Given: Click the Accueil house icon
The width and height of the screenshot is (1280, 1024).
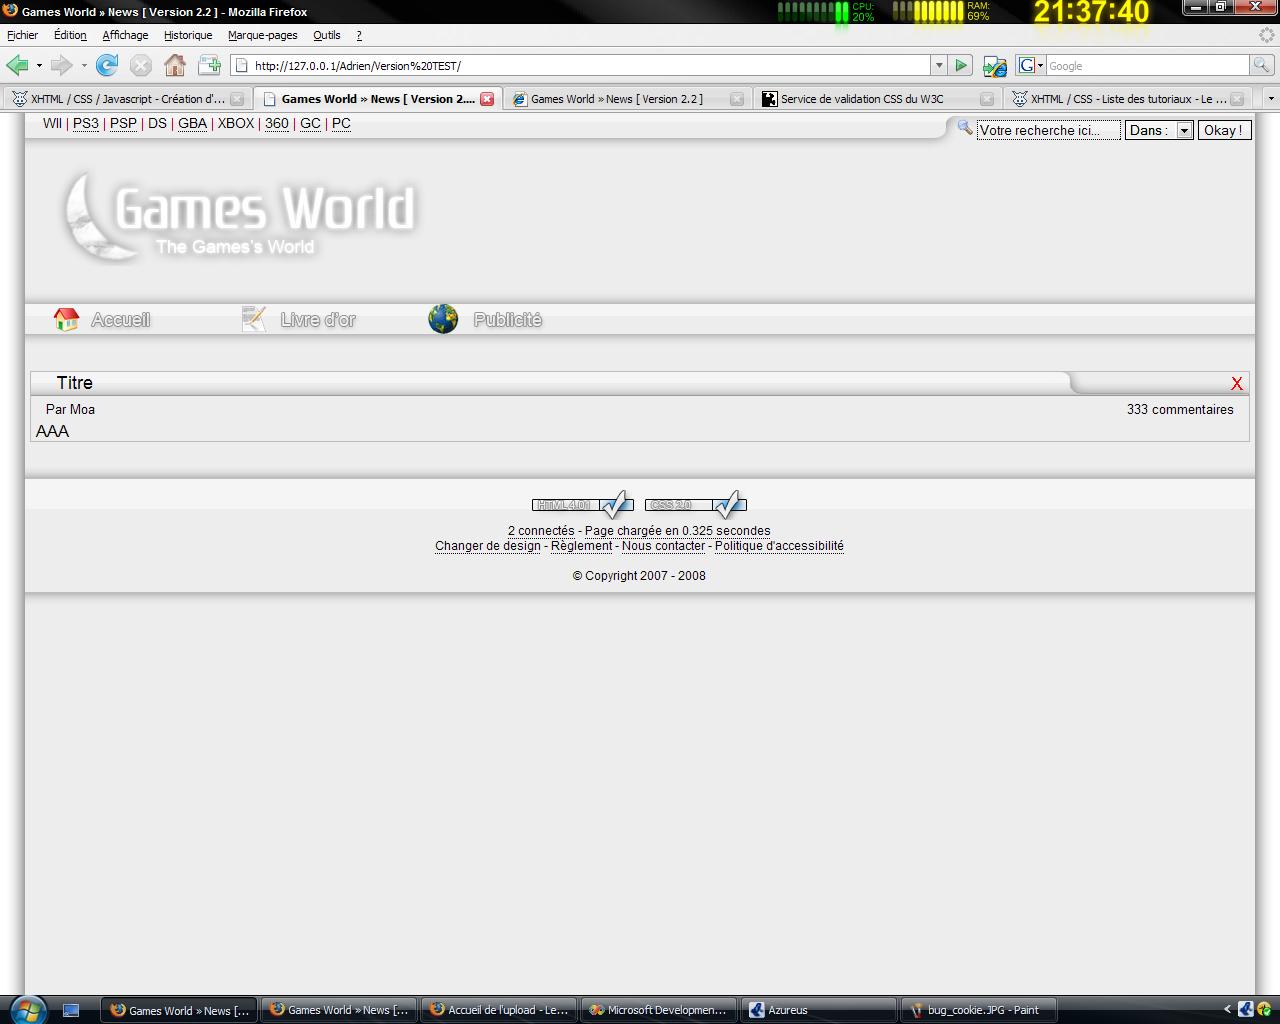Looking at the screenshot, I should [x=66, y=320].
